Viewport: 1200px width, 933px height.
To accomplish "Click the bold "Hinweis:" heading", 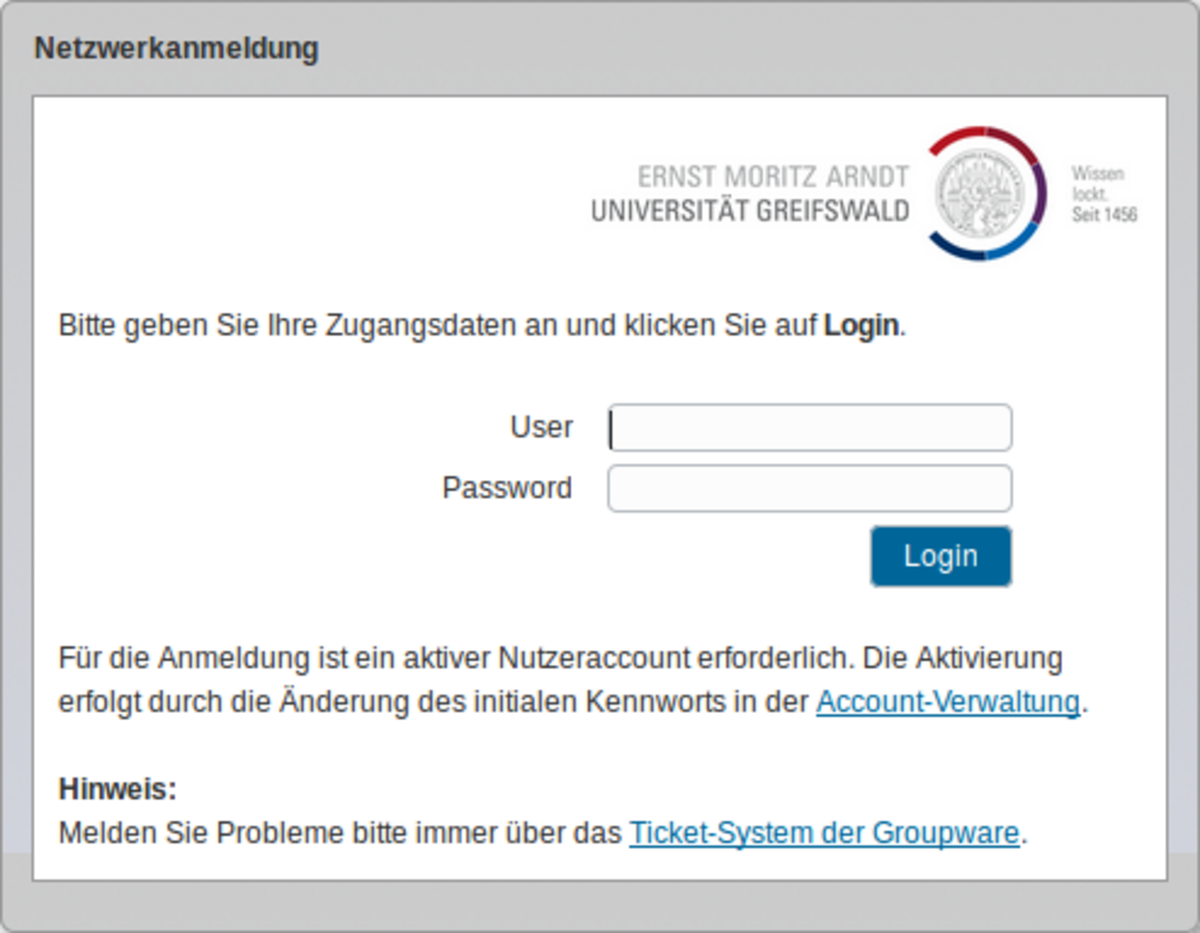I will point(117,789).
